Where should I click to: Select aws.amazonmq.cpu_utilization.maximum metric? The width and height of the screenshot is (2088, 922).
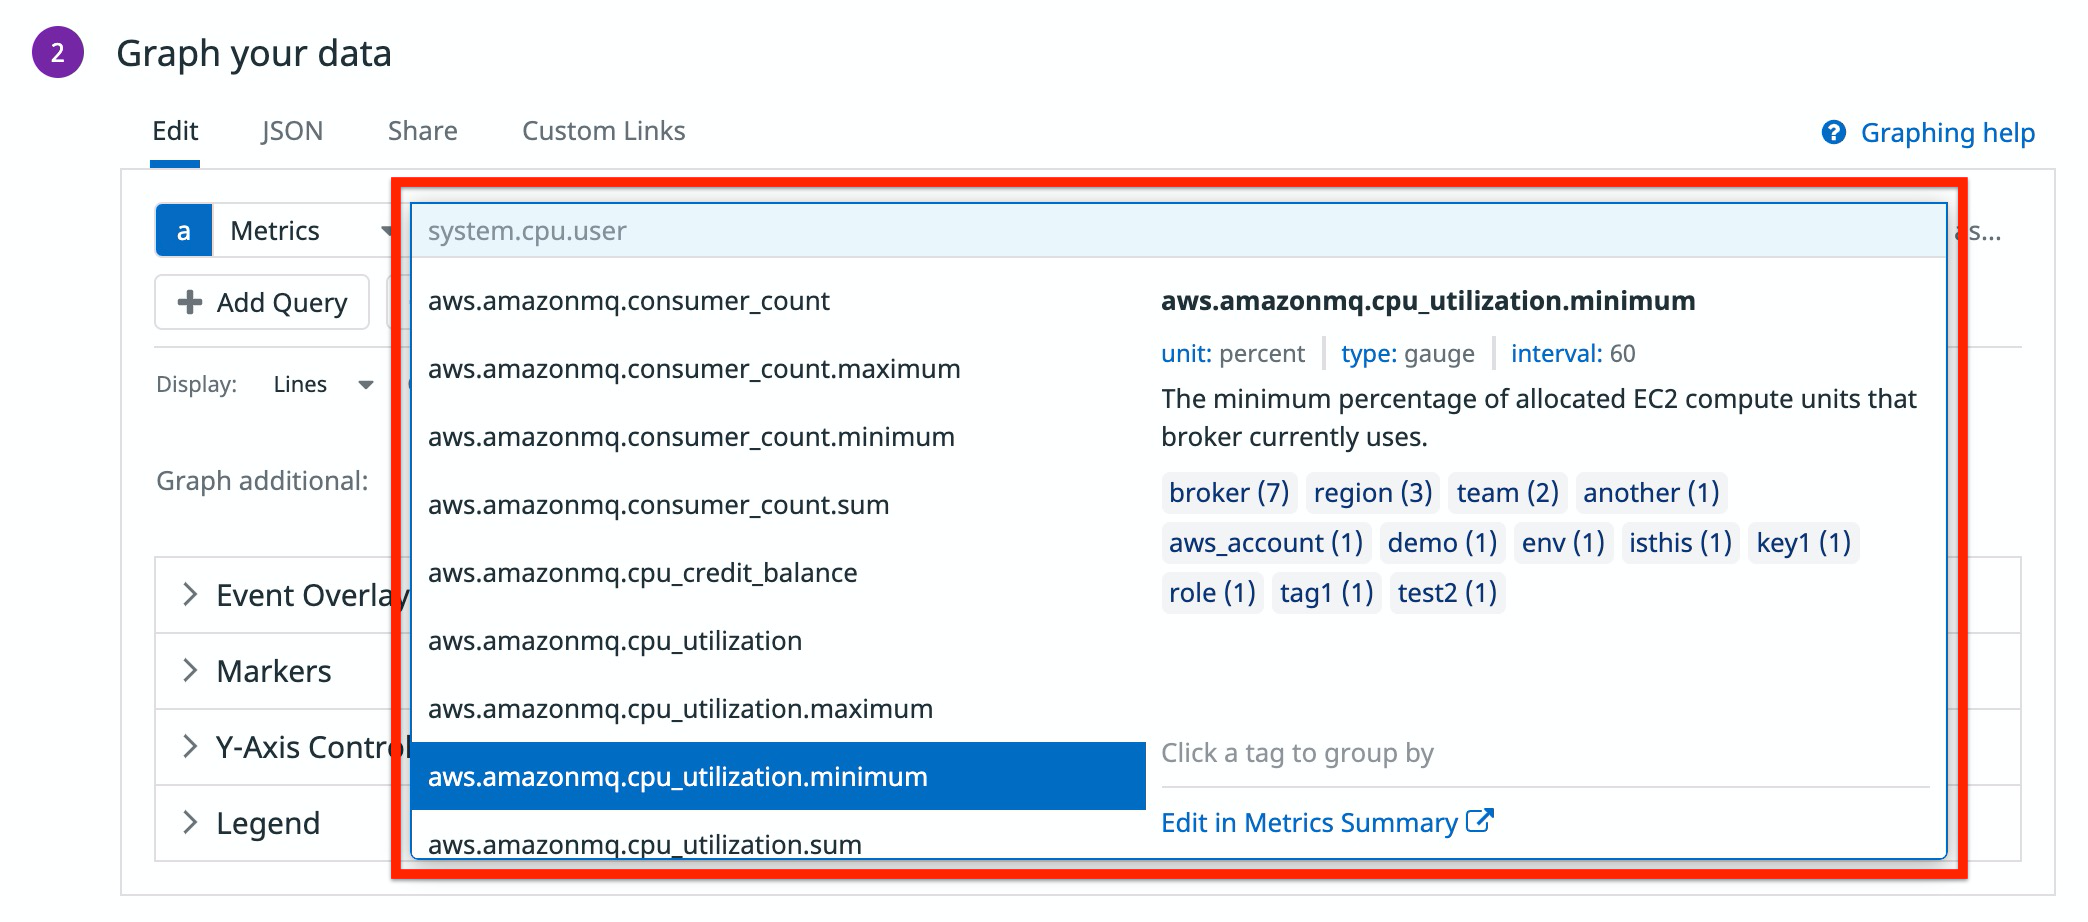(778, 709)
